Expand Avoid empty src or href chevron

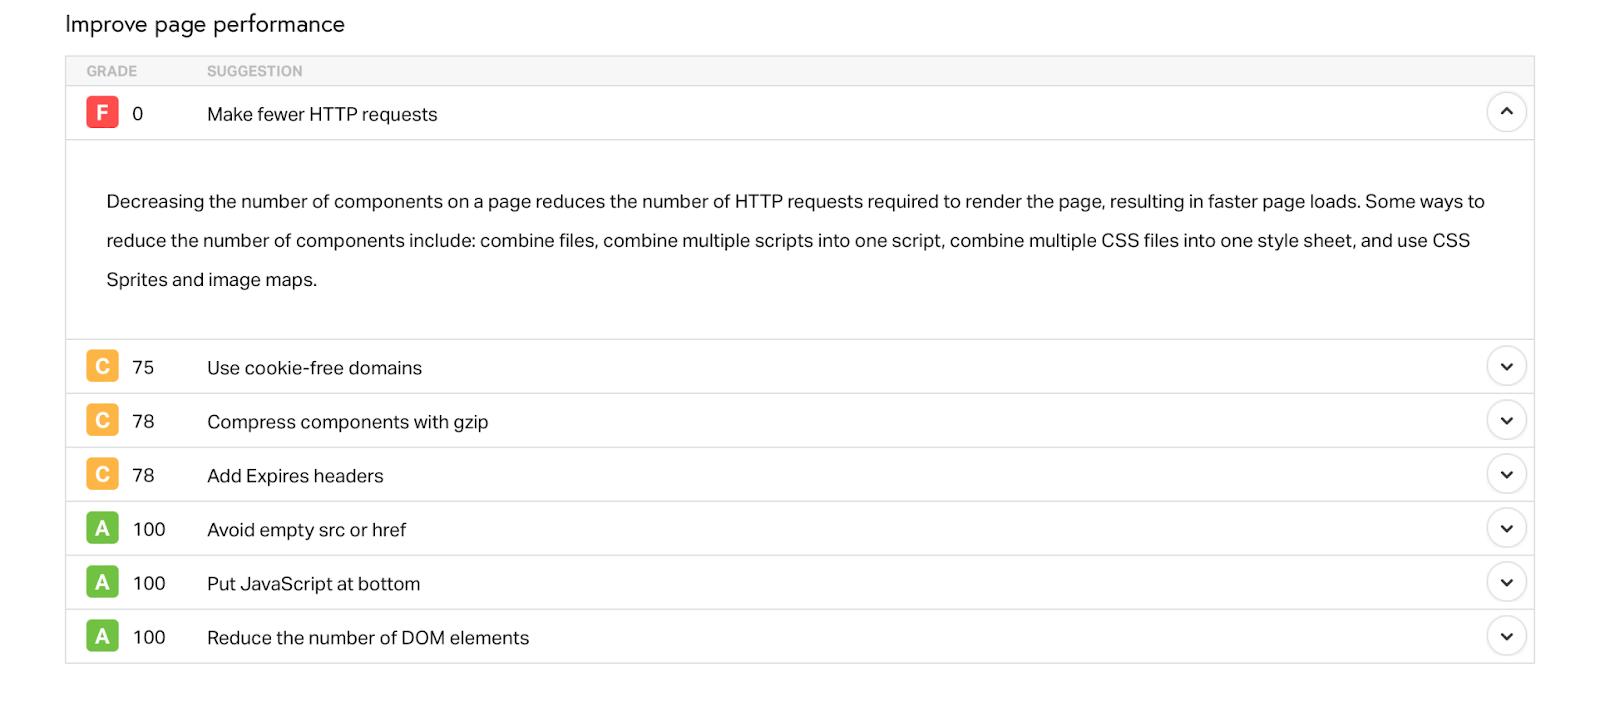tap(1506, 528)
